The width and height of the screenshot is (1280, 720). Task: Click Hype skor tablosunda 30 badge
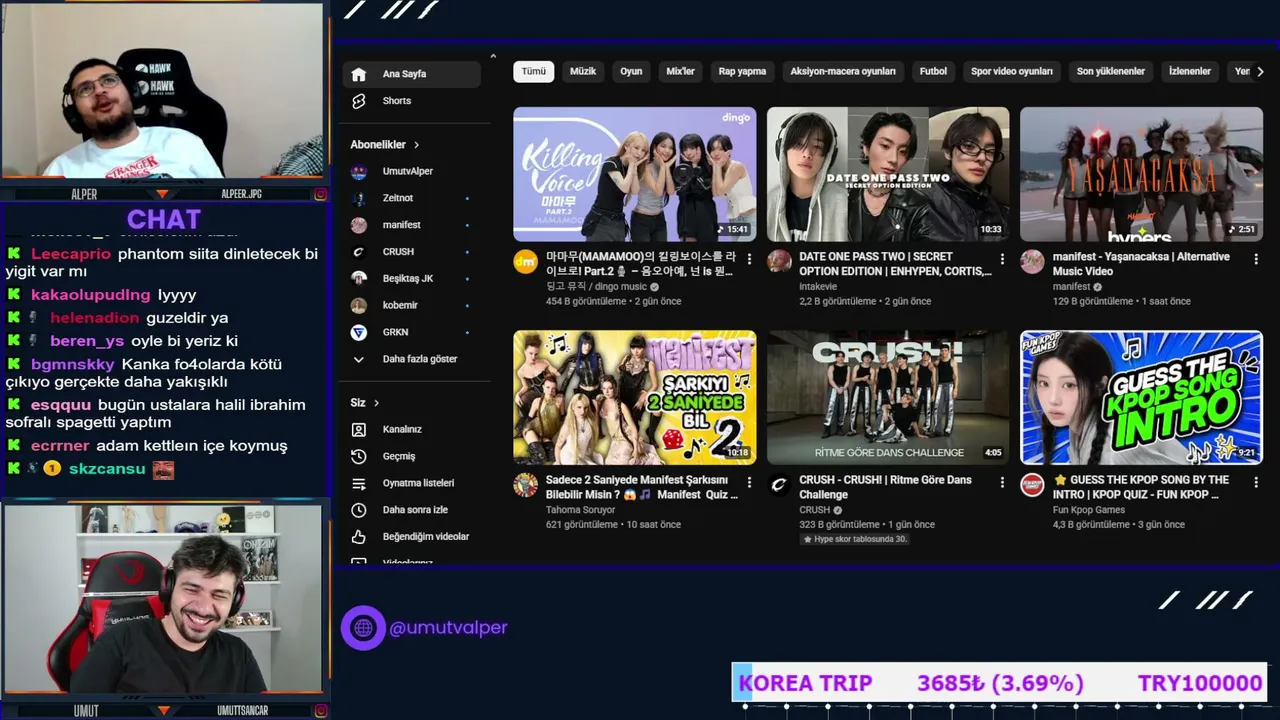point(853,539)
